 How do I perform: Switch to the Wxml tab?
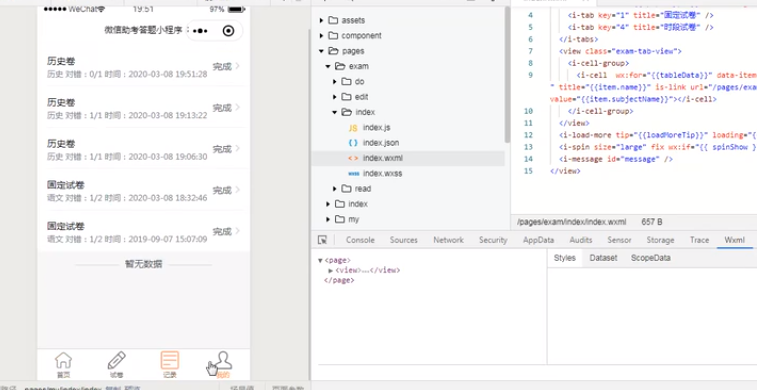(x=734, y=240)
